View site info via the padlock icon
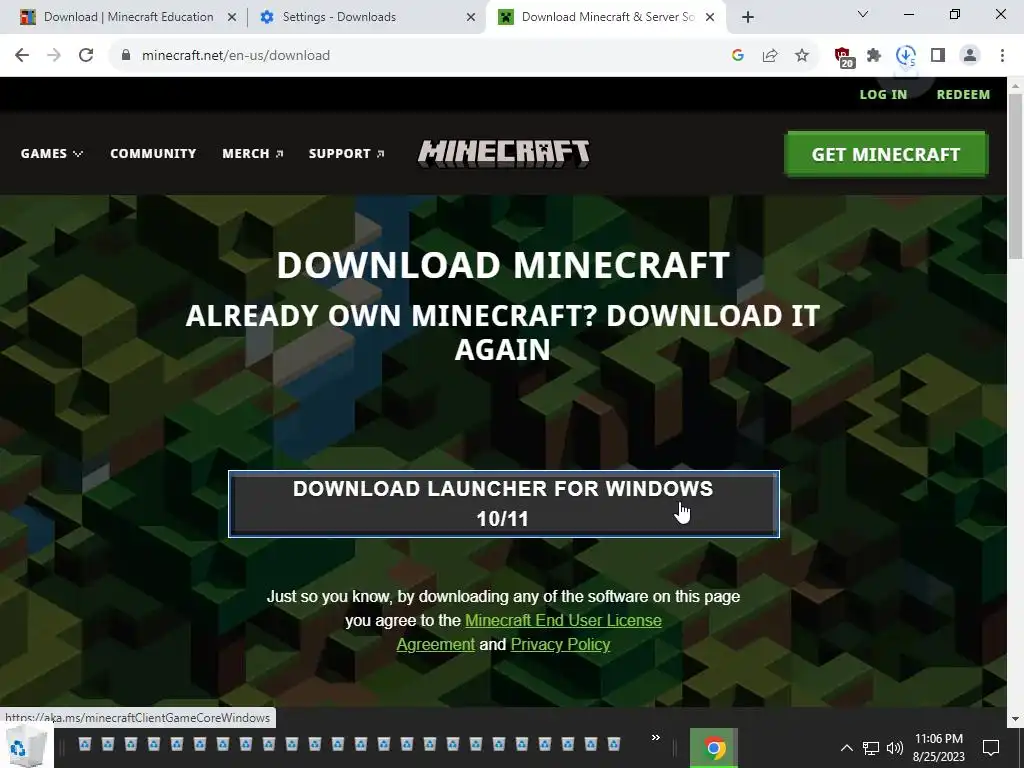The width and height of the screenshot is (1024, 768). pos(126,56)
